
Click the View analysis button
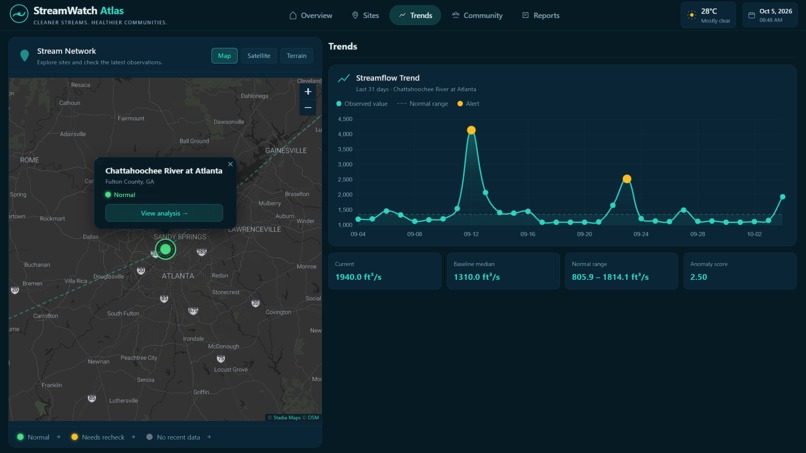tap(164, 213)
